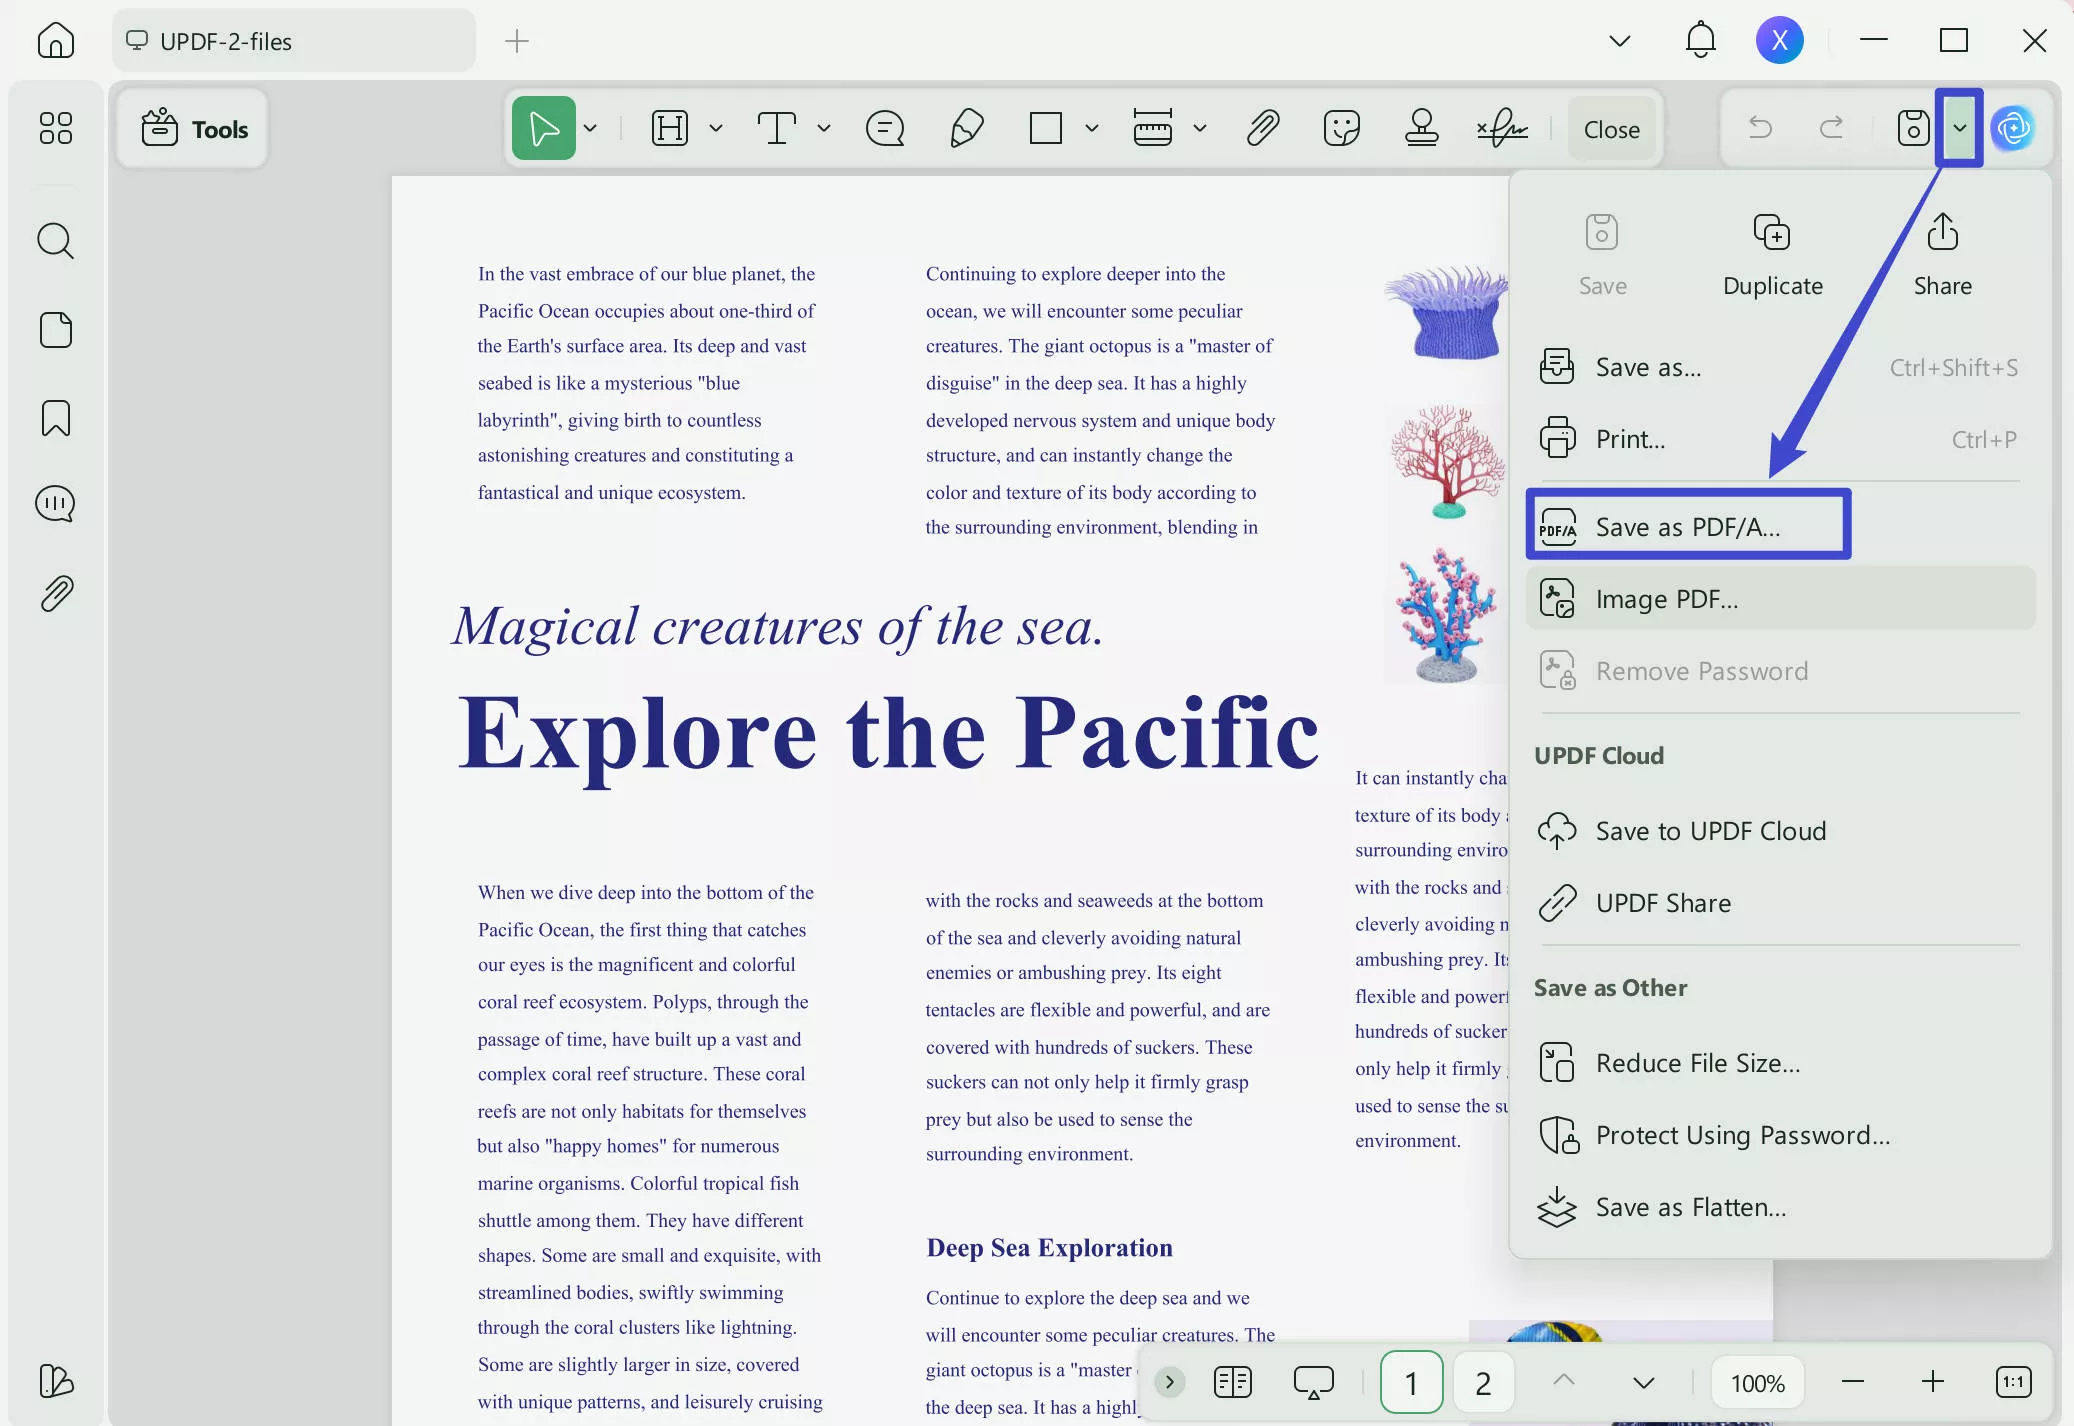Select the freehand Pen annotation tool
This screenshot has width=2074, height=1426.
(967, 128)
